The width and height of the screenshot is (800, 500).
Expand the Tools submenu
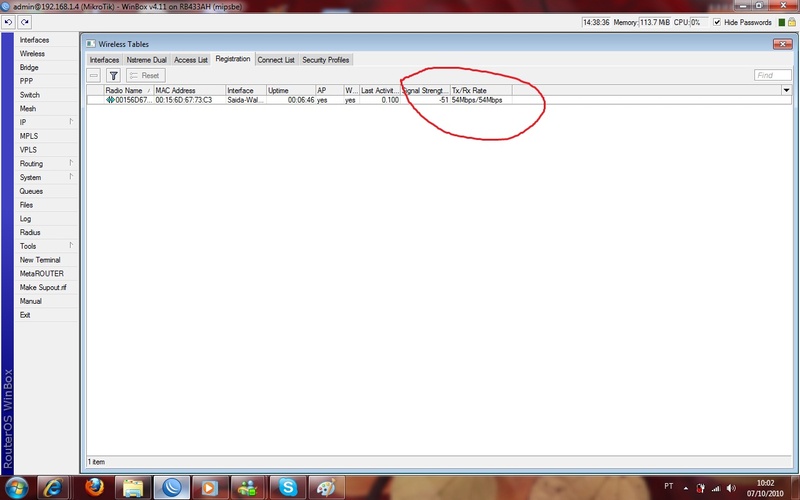[x=71, y=246]
